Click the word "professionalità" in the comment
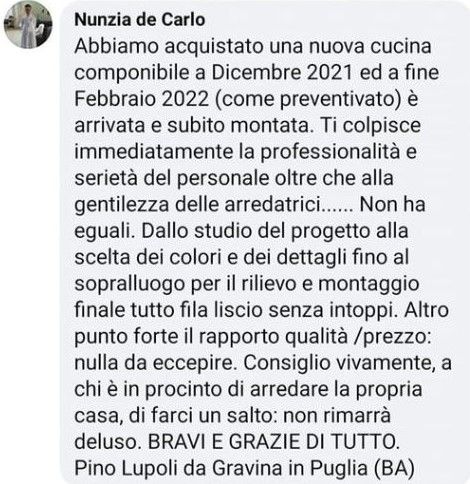Image resolution: width=470 pixels, height=484 pixels. click(x=330, y=152)
